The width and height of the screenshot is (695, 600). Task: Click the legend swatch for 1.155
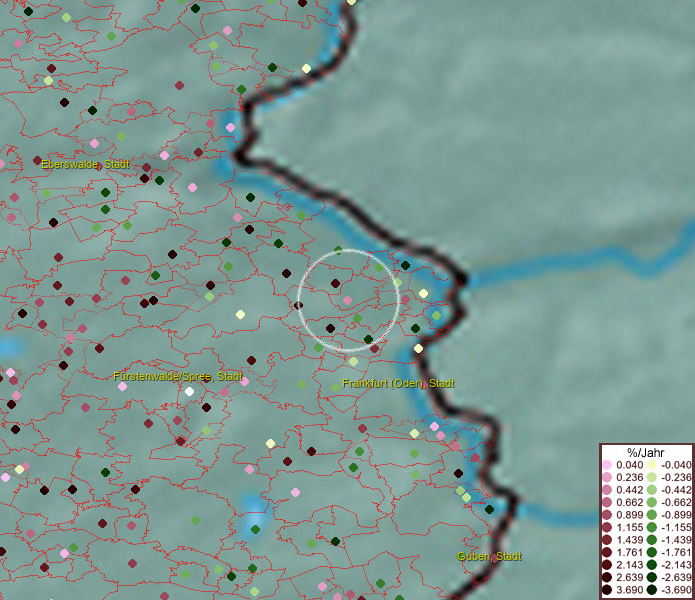pos(607,527)
